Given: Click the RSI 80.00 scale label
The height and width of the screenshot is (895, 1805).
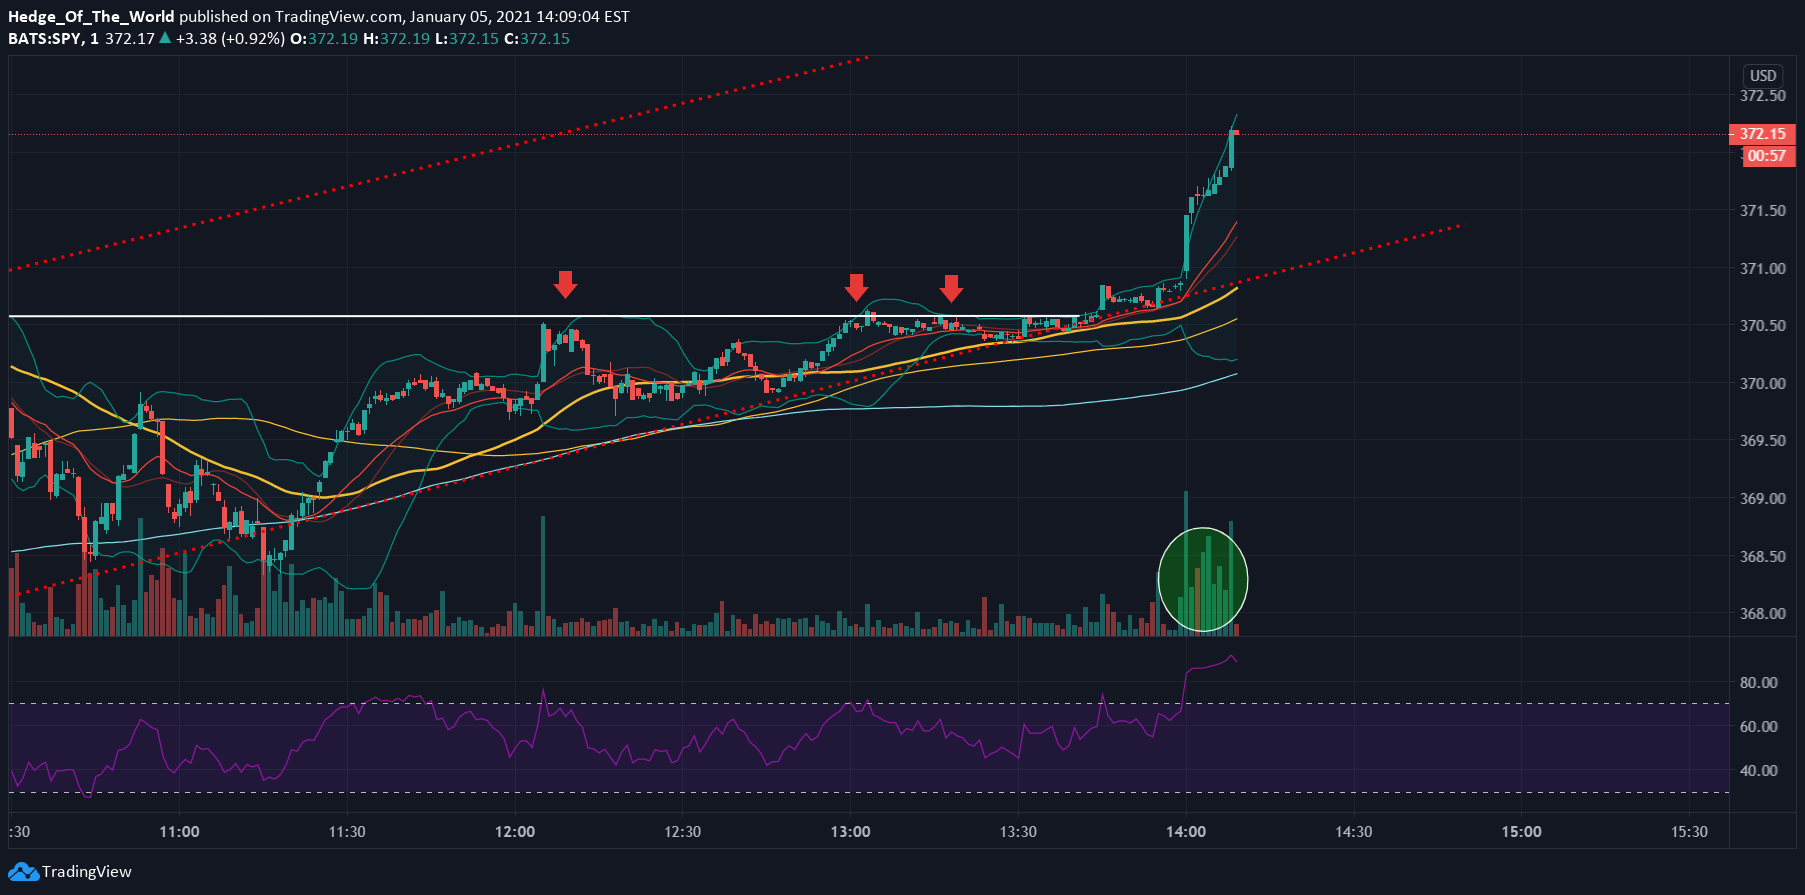Looking at the screenshot, I should pos(1759,683).
